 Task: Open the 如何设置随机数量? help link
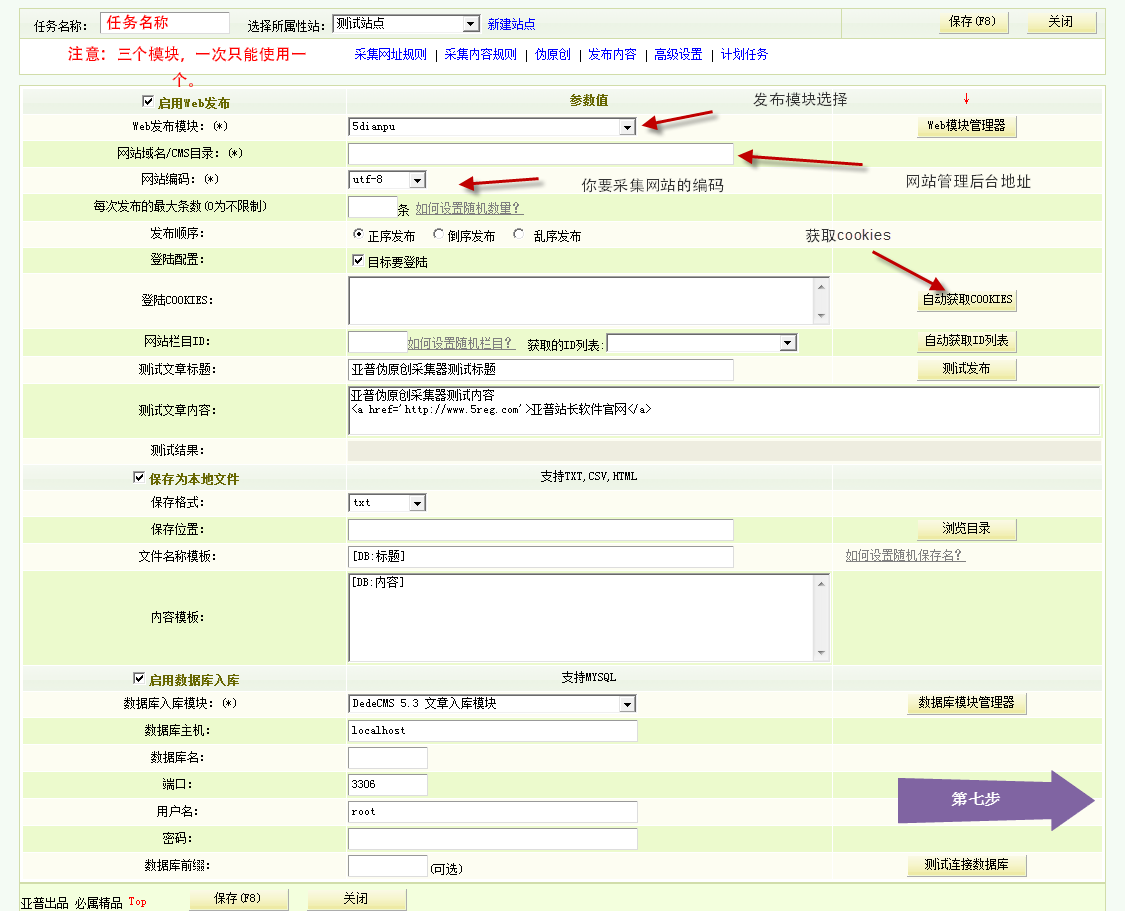point(469,208)
